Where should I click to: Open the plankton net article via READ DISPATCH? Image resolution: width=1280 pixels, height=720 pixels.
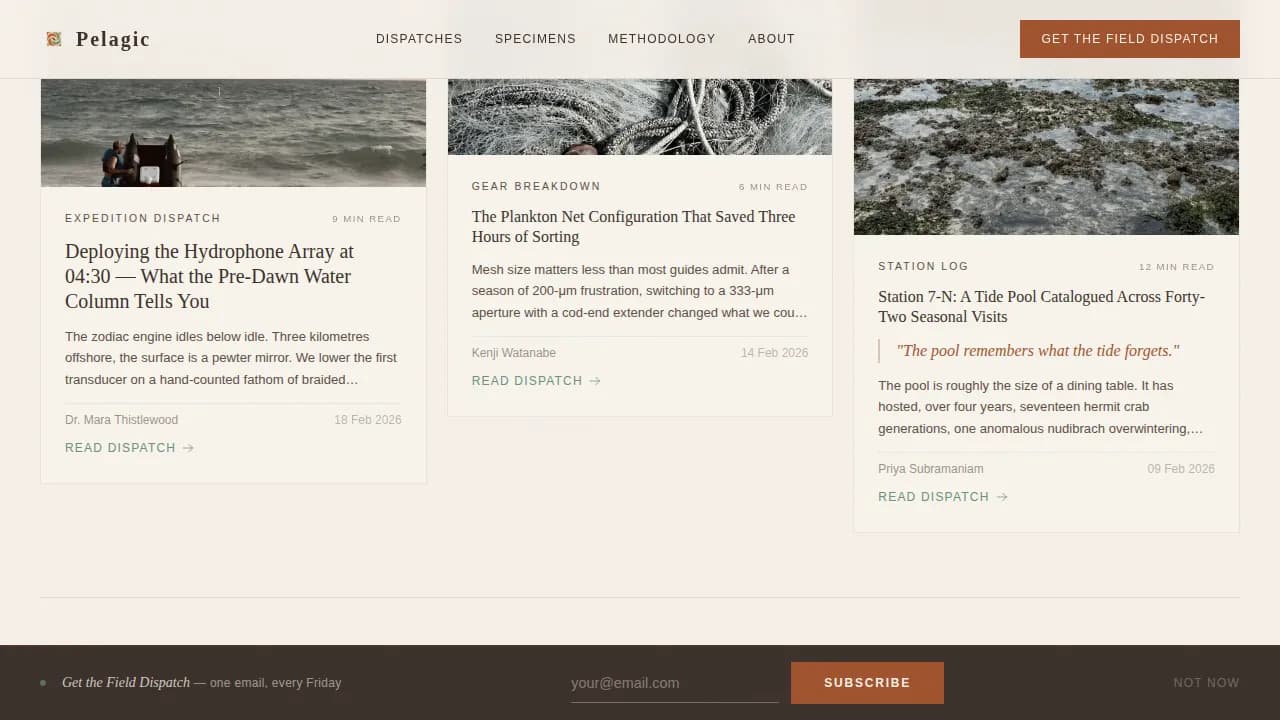coord(527,381)
